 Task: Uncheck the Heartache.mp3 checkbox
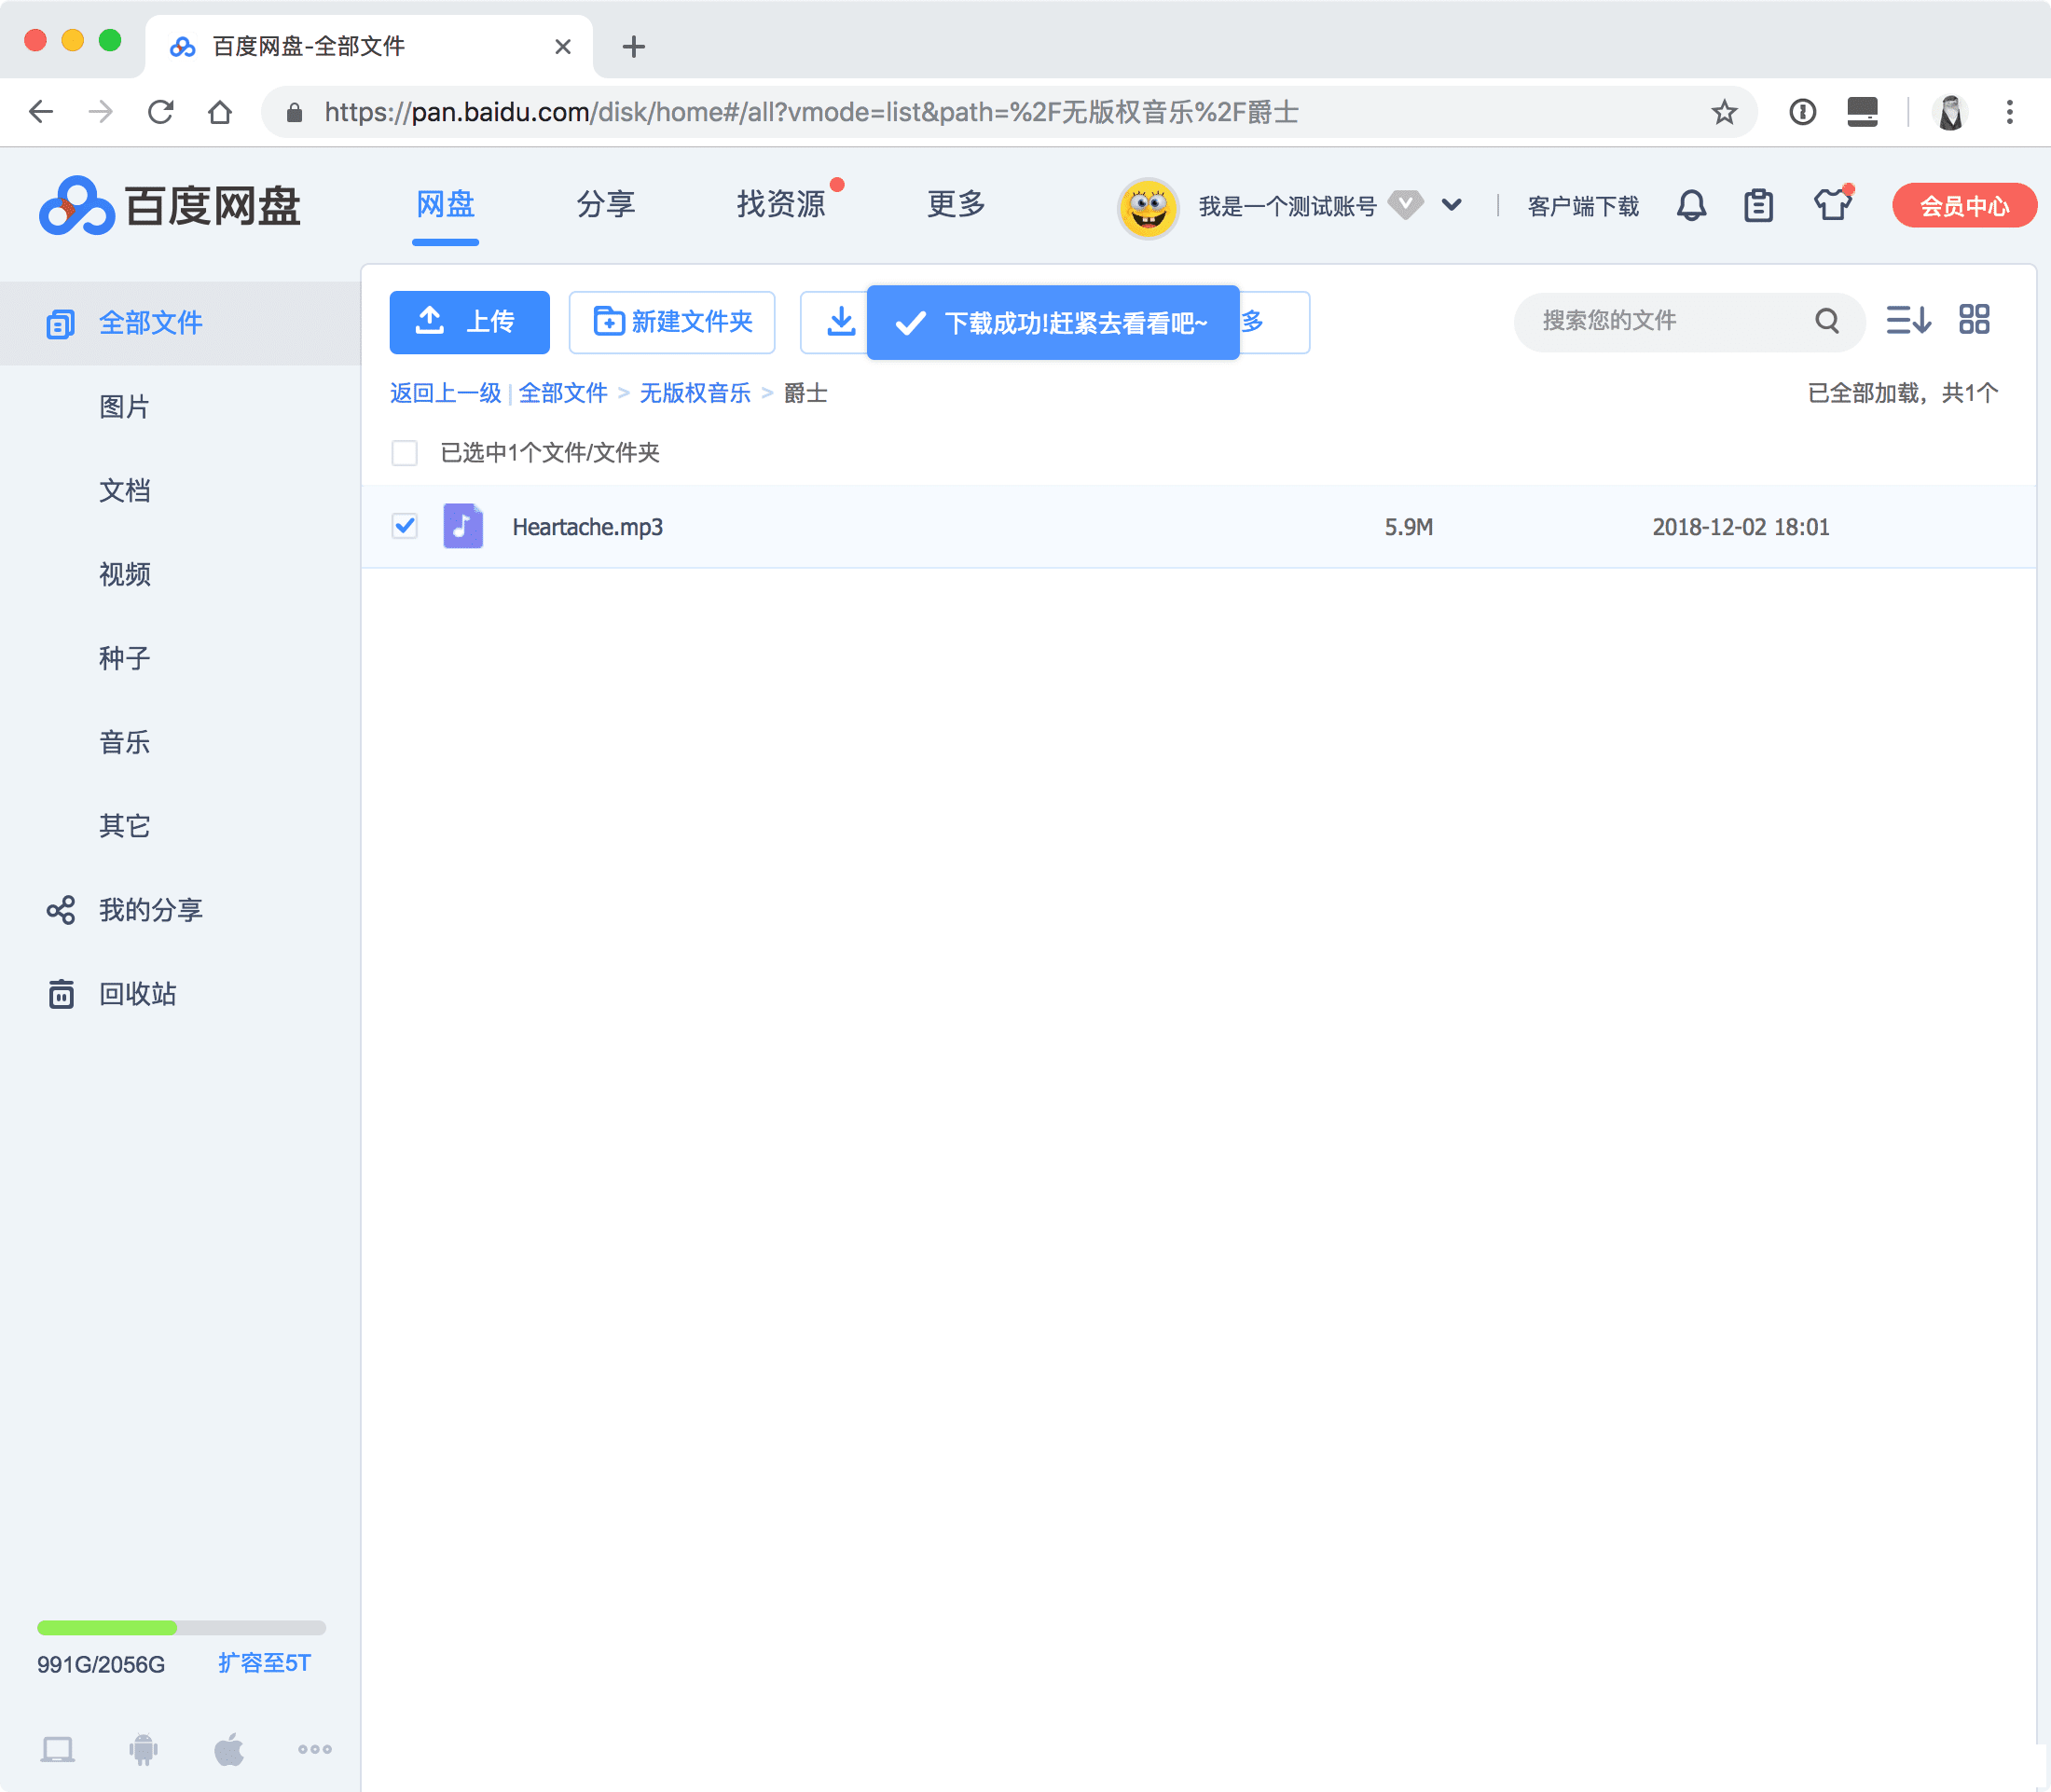click(404, 526)
